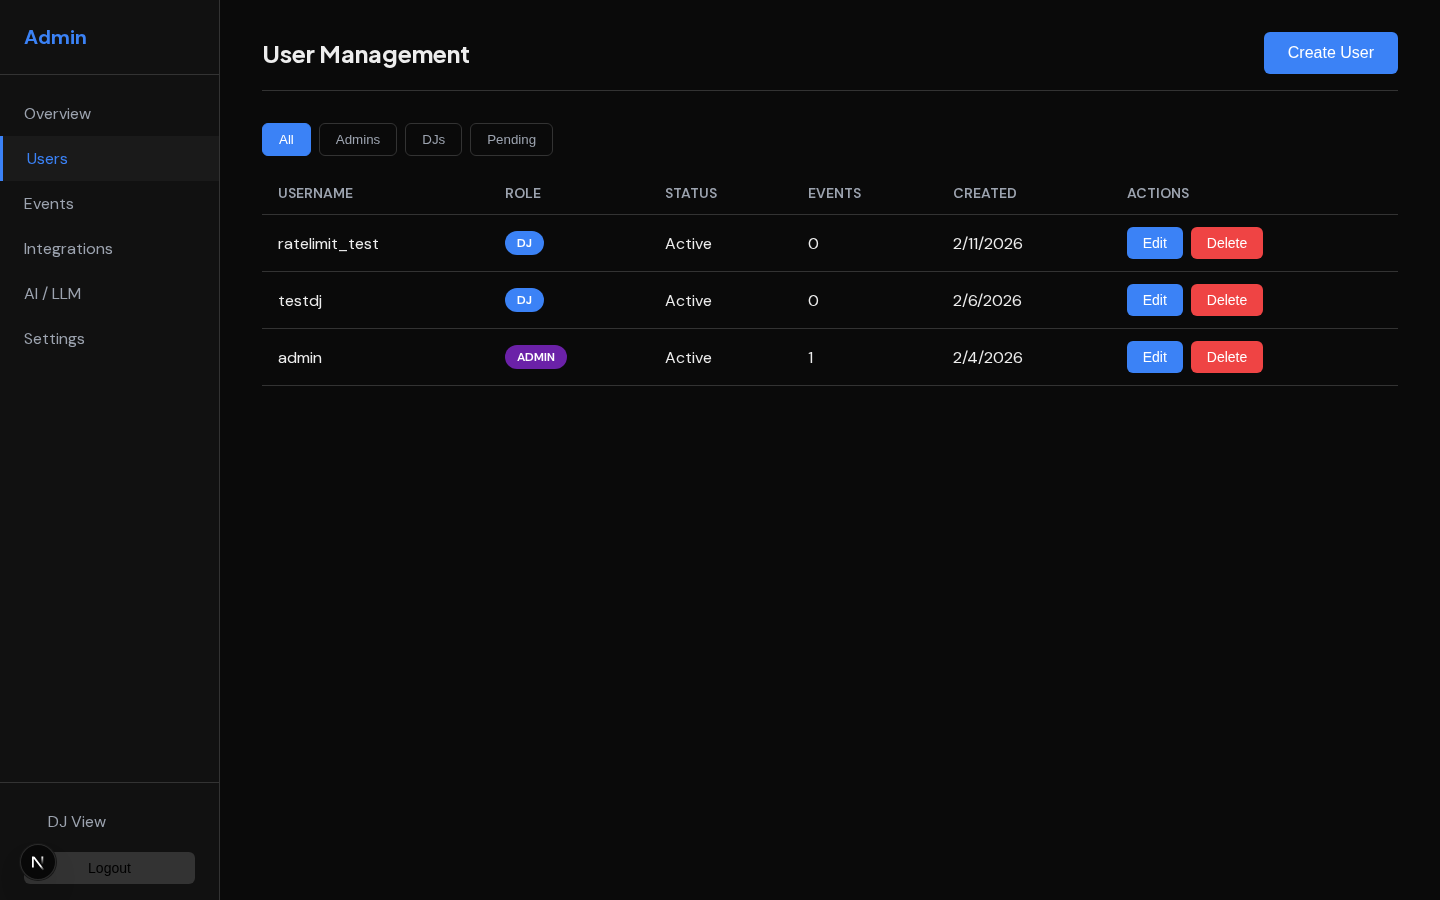This screenshot has width=1440, height=900.
Task: Click the ADMIN role badge in the admin row
Action: point(536,357)
